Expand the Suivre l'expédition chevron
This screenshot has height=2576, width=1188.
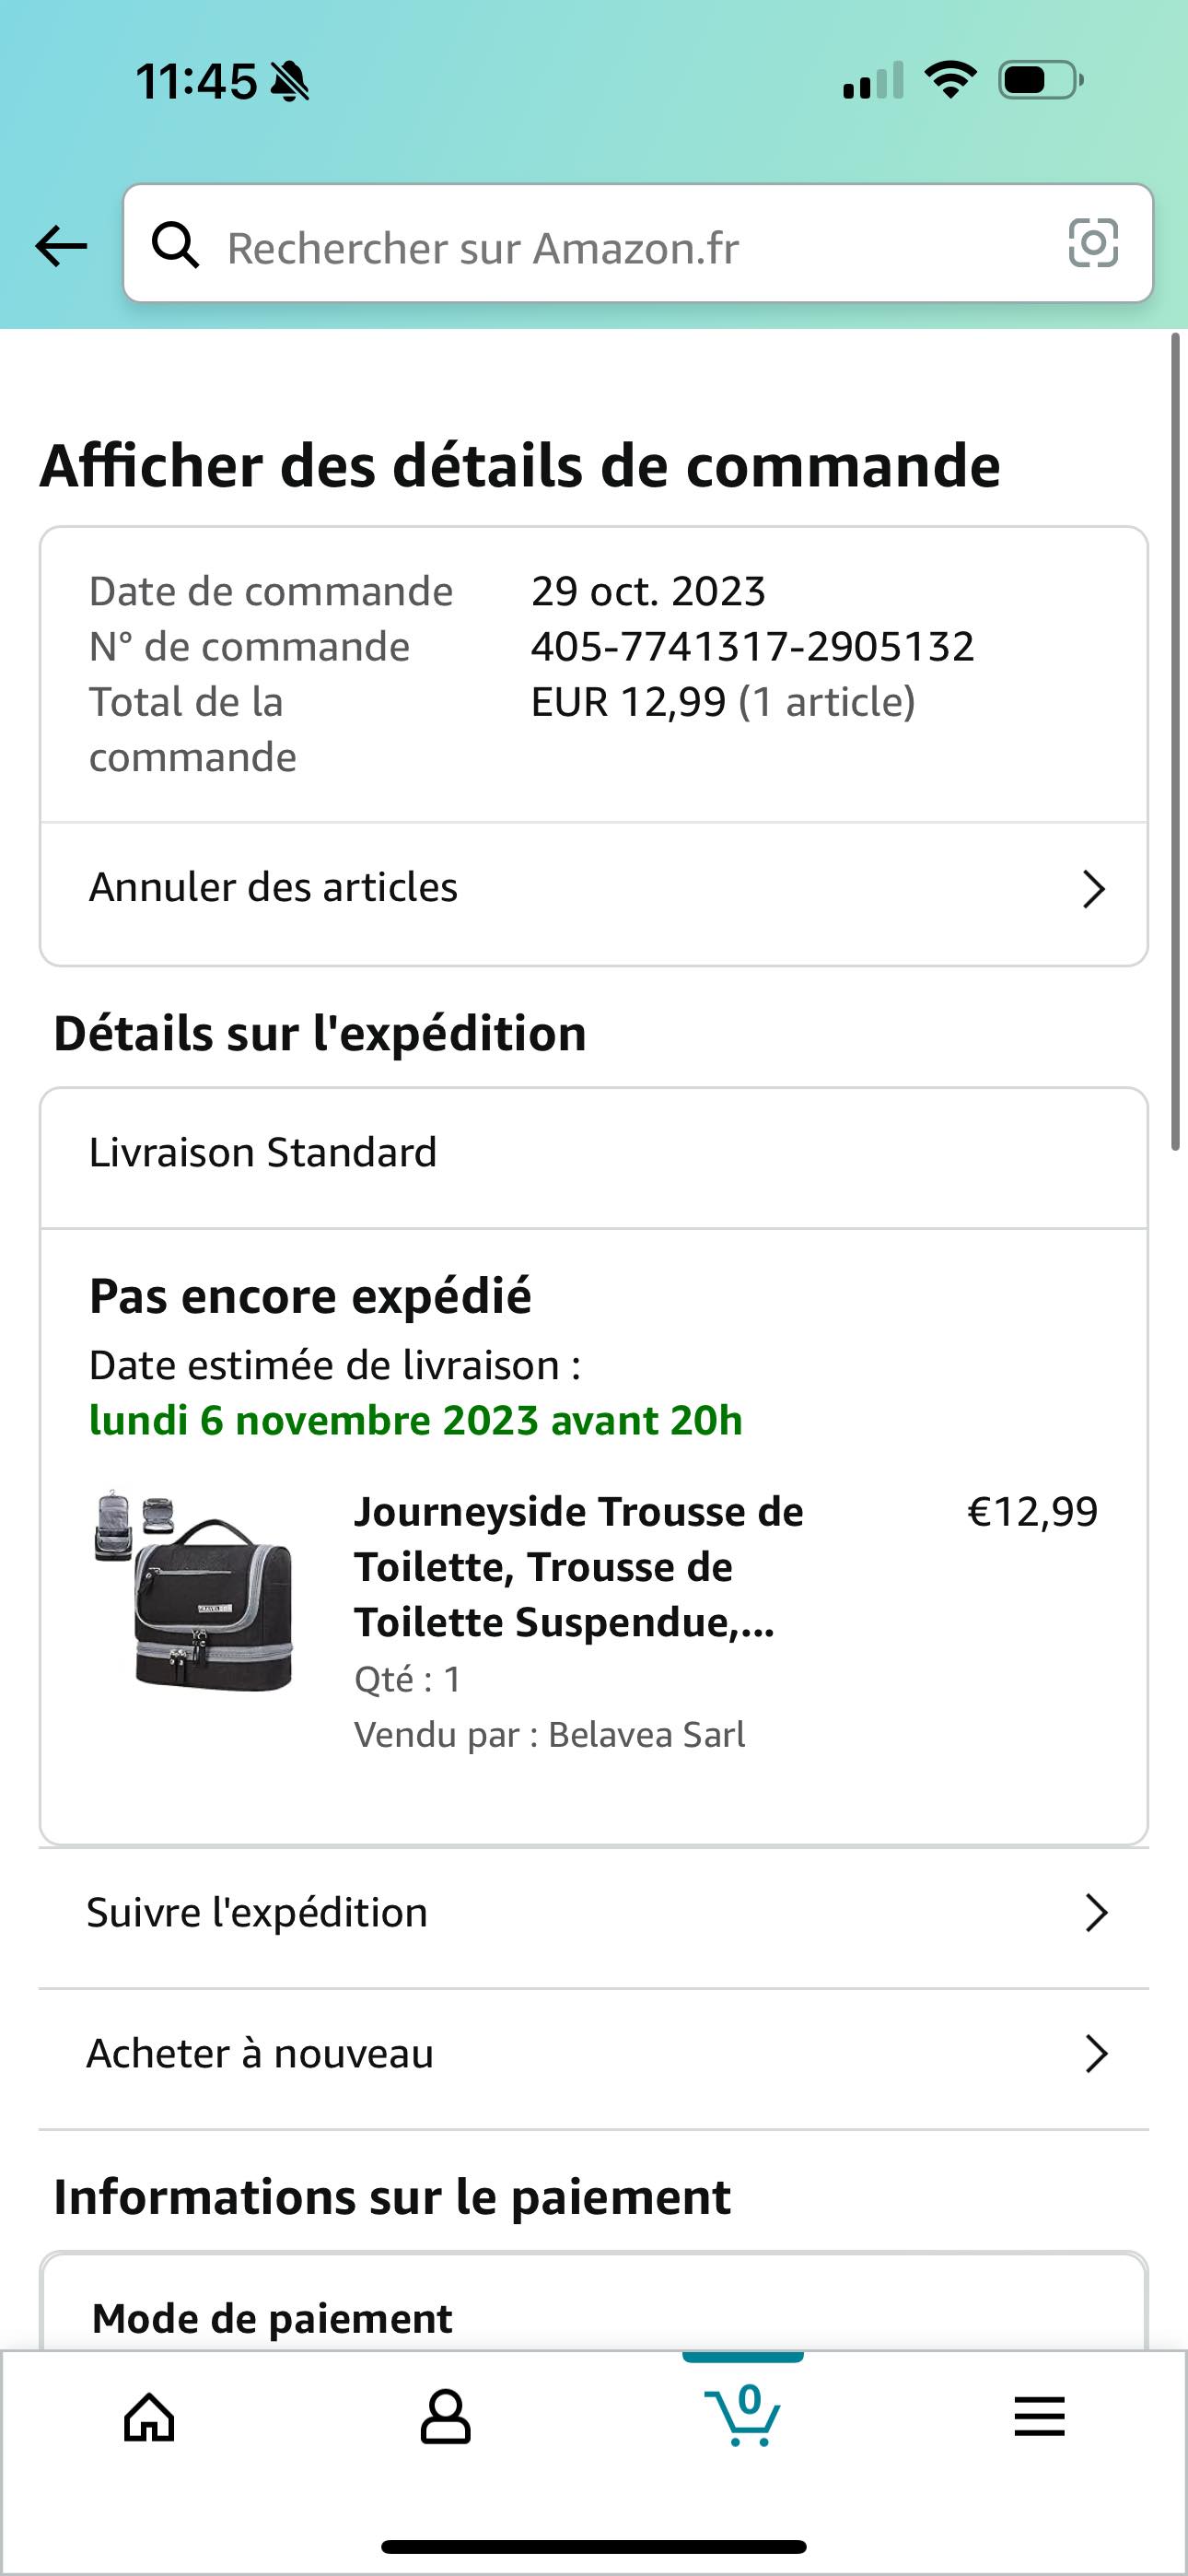[1096, 1913]
